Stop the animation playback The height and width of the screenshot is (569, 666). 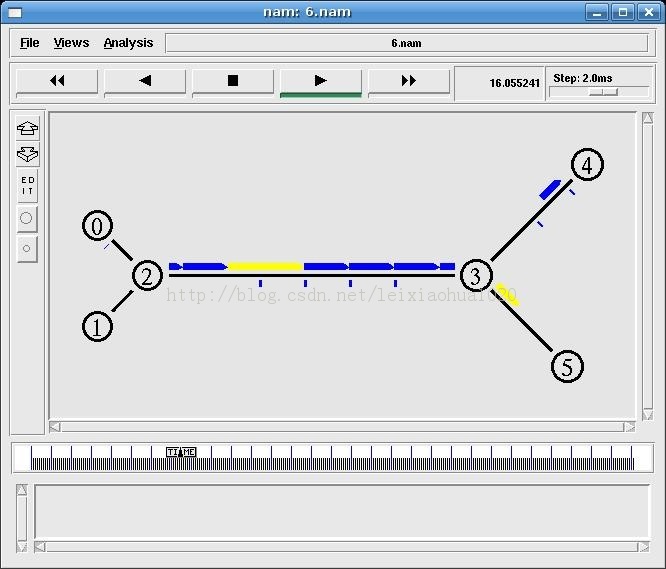click(233, 81)
